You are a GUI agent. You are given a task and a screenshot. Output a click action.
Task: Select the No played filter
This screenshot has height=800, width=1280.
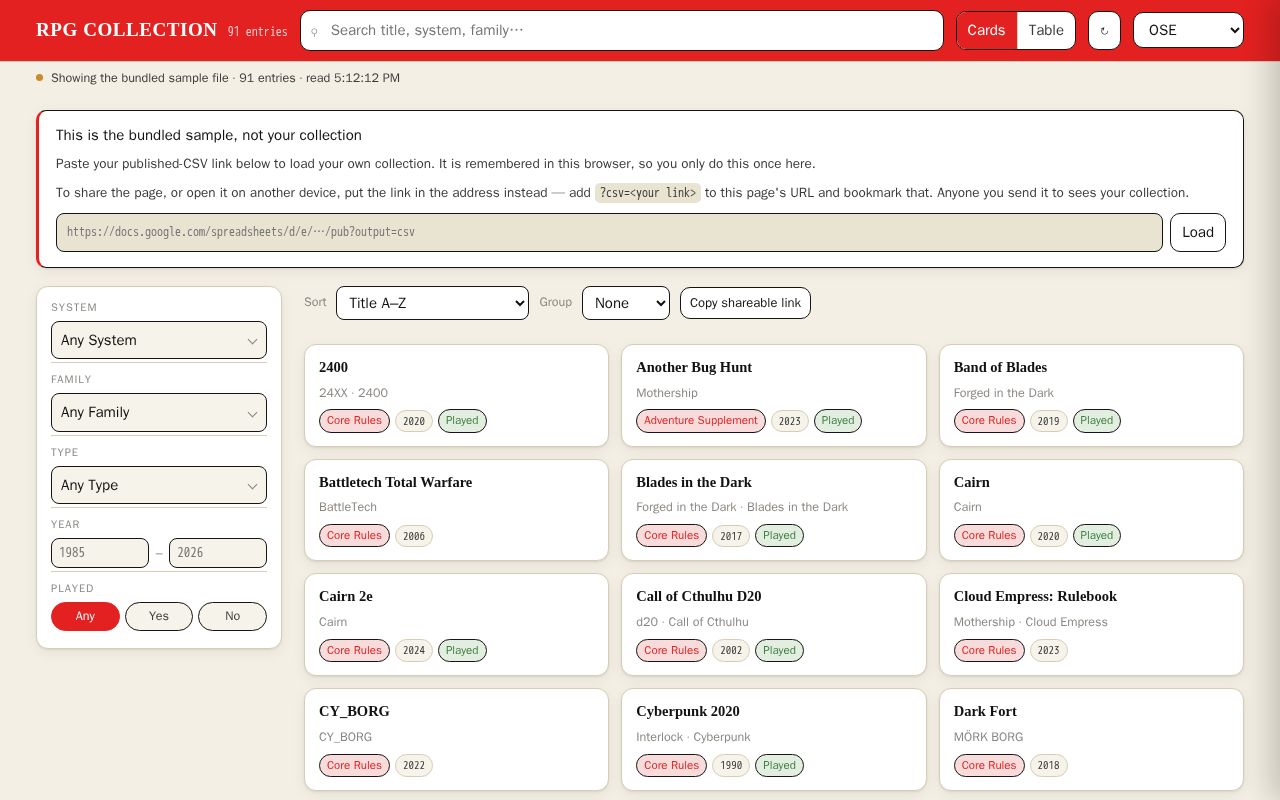232,616
